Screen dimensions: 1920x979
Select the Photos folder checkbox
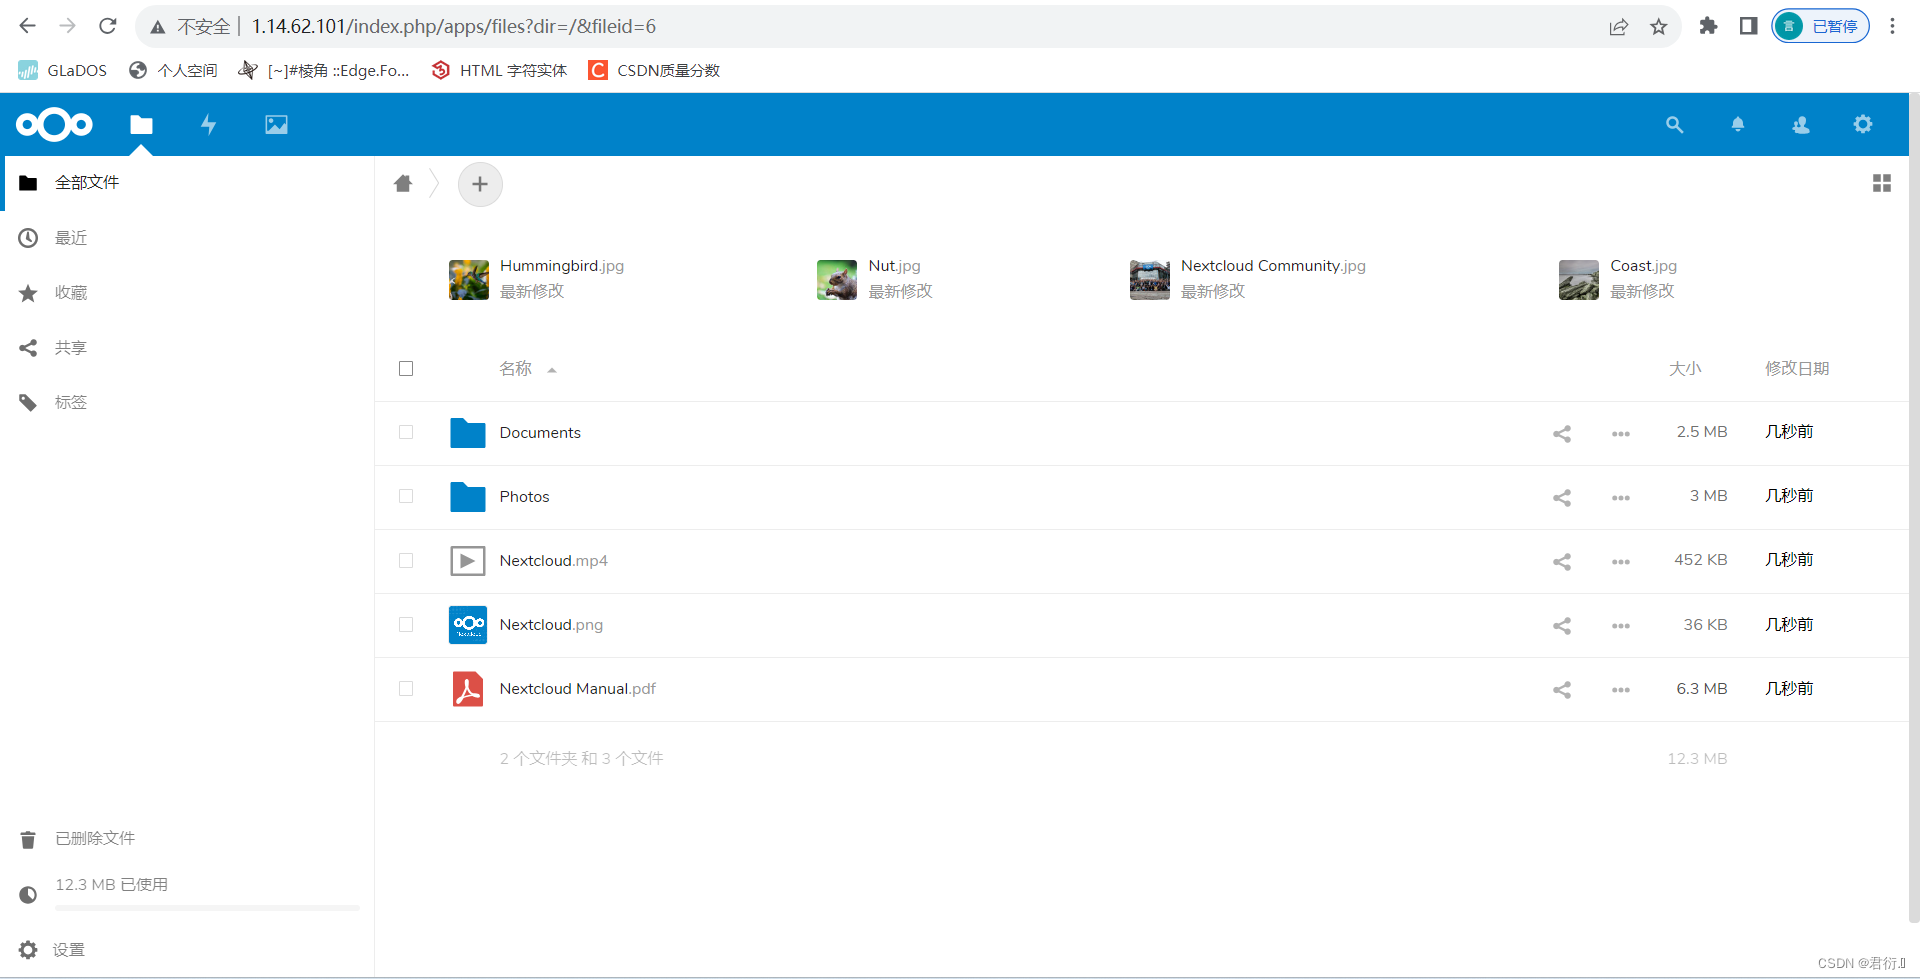coord(406,496)
